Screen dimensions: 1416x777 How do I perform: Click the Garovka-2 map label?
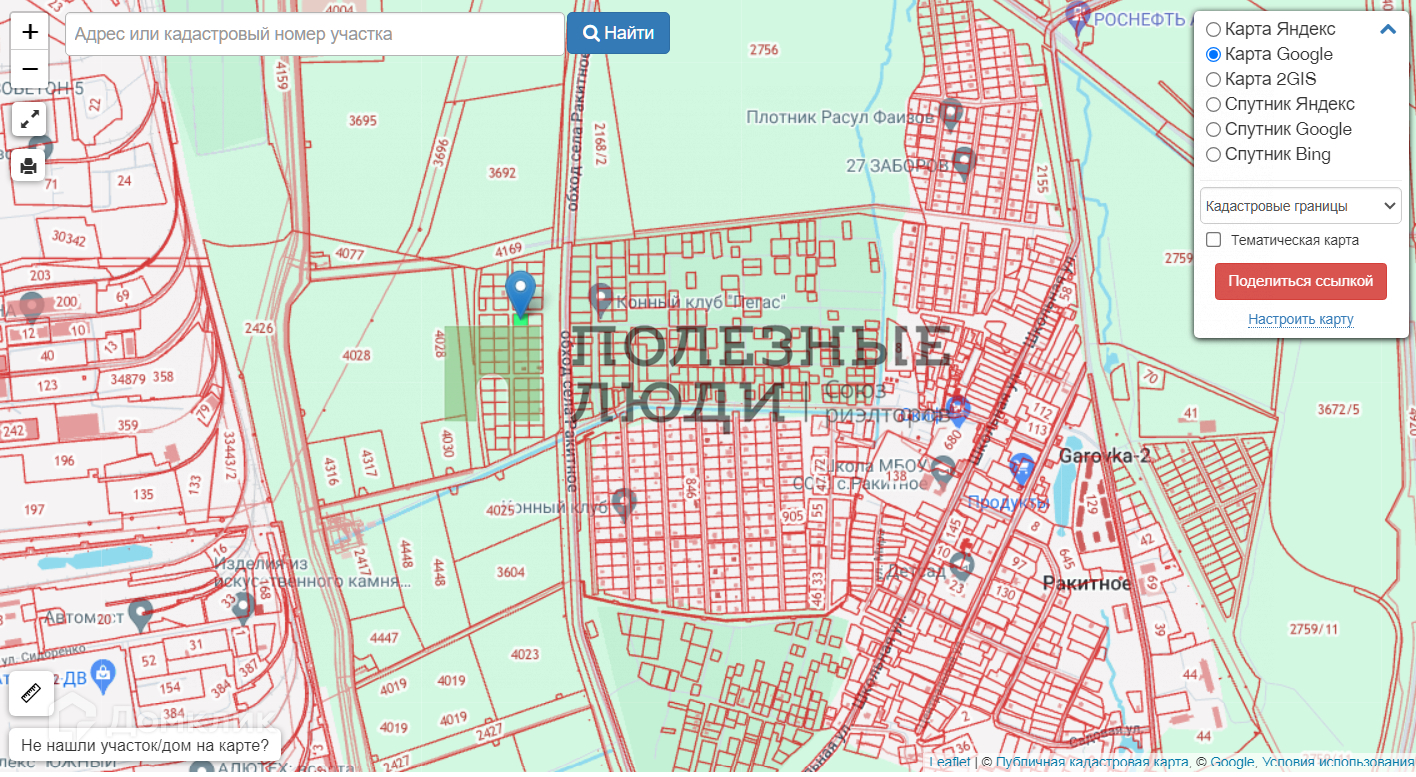click(x=1105, y=456)
